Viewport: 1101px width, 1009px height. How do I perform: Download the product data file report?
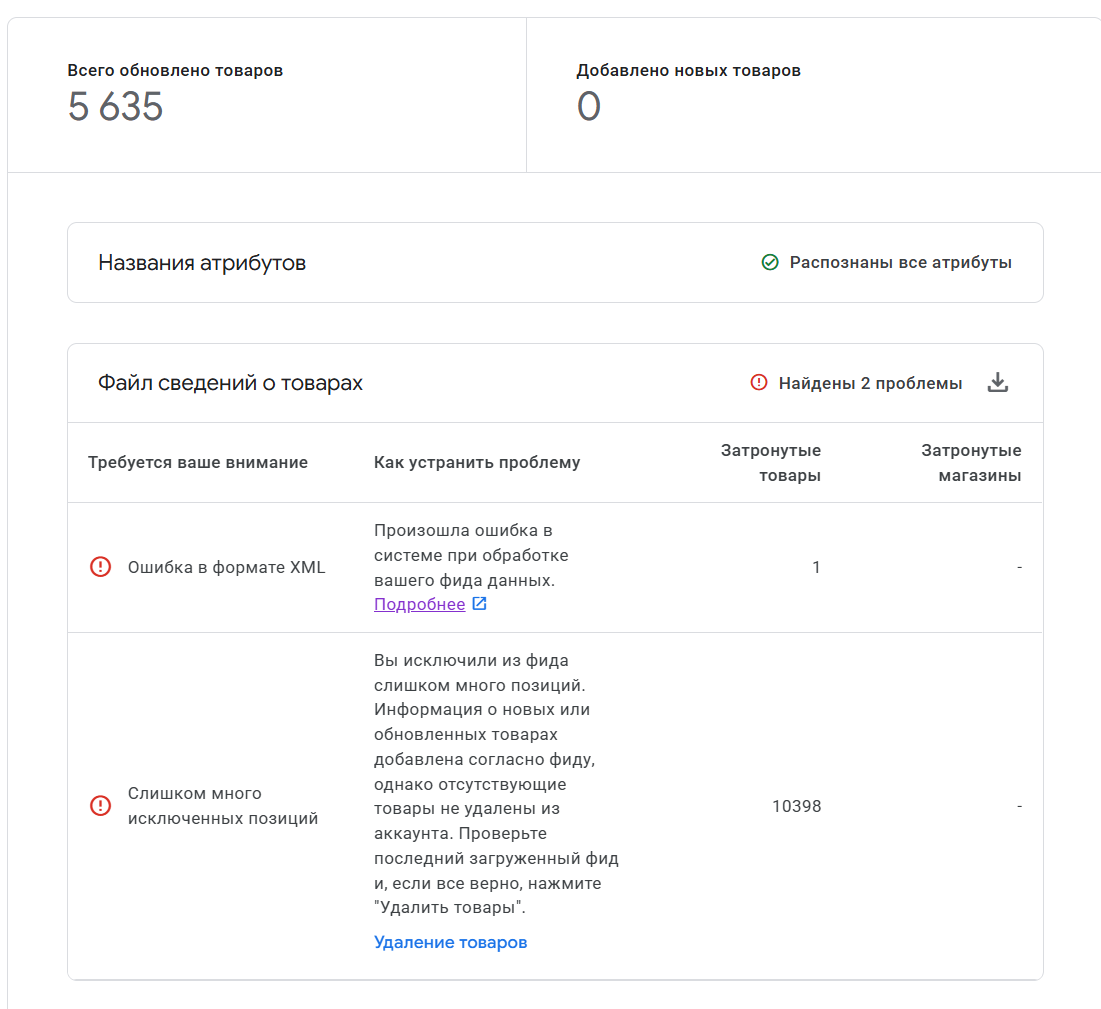tap(997, 383)
